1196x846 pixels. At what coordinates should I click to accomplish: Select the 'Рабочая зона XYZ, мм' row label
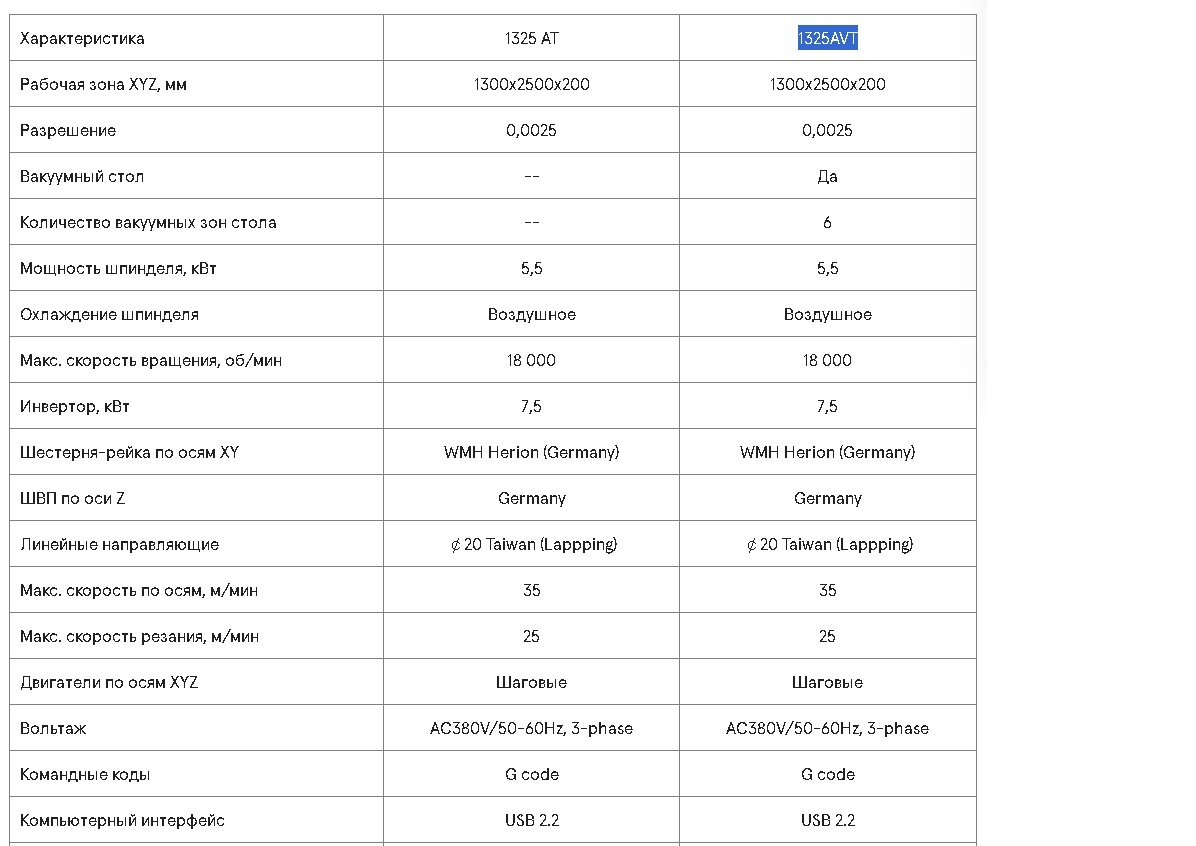[103, 85]
